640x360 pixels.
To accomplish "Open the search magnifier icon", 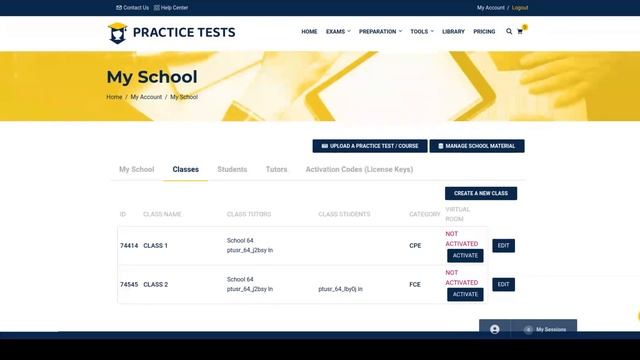I will point(509,31).
